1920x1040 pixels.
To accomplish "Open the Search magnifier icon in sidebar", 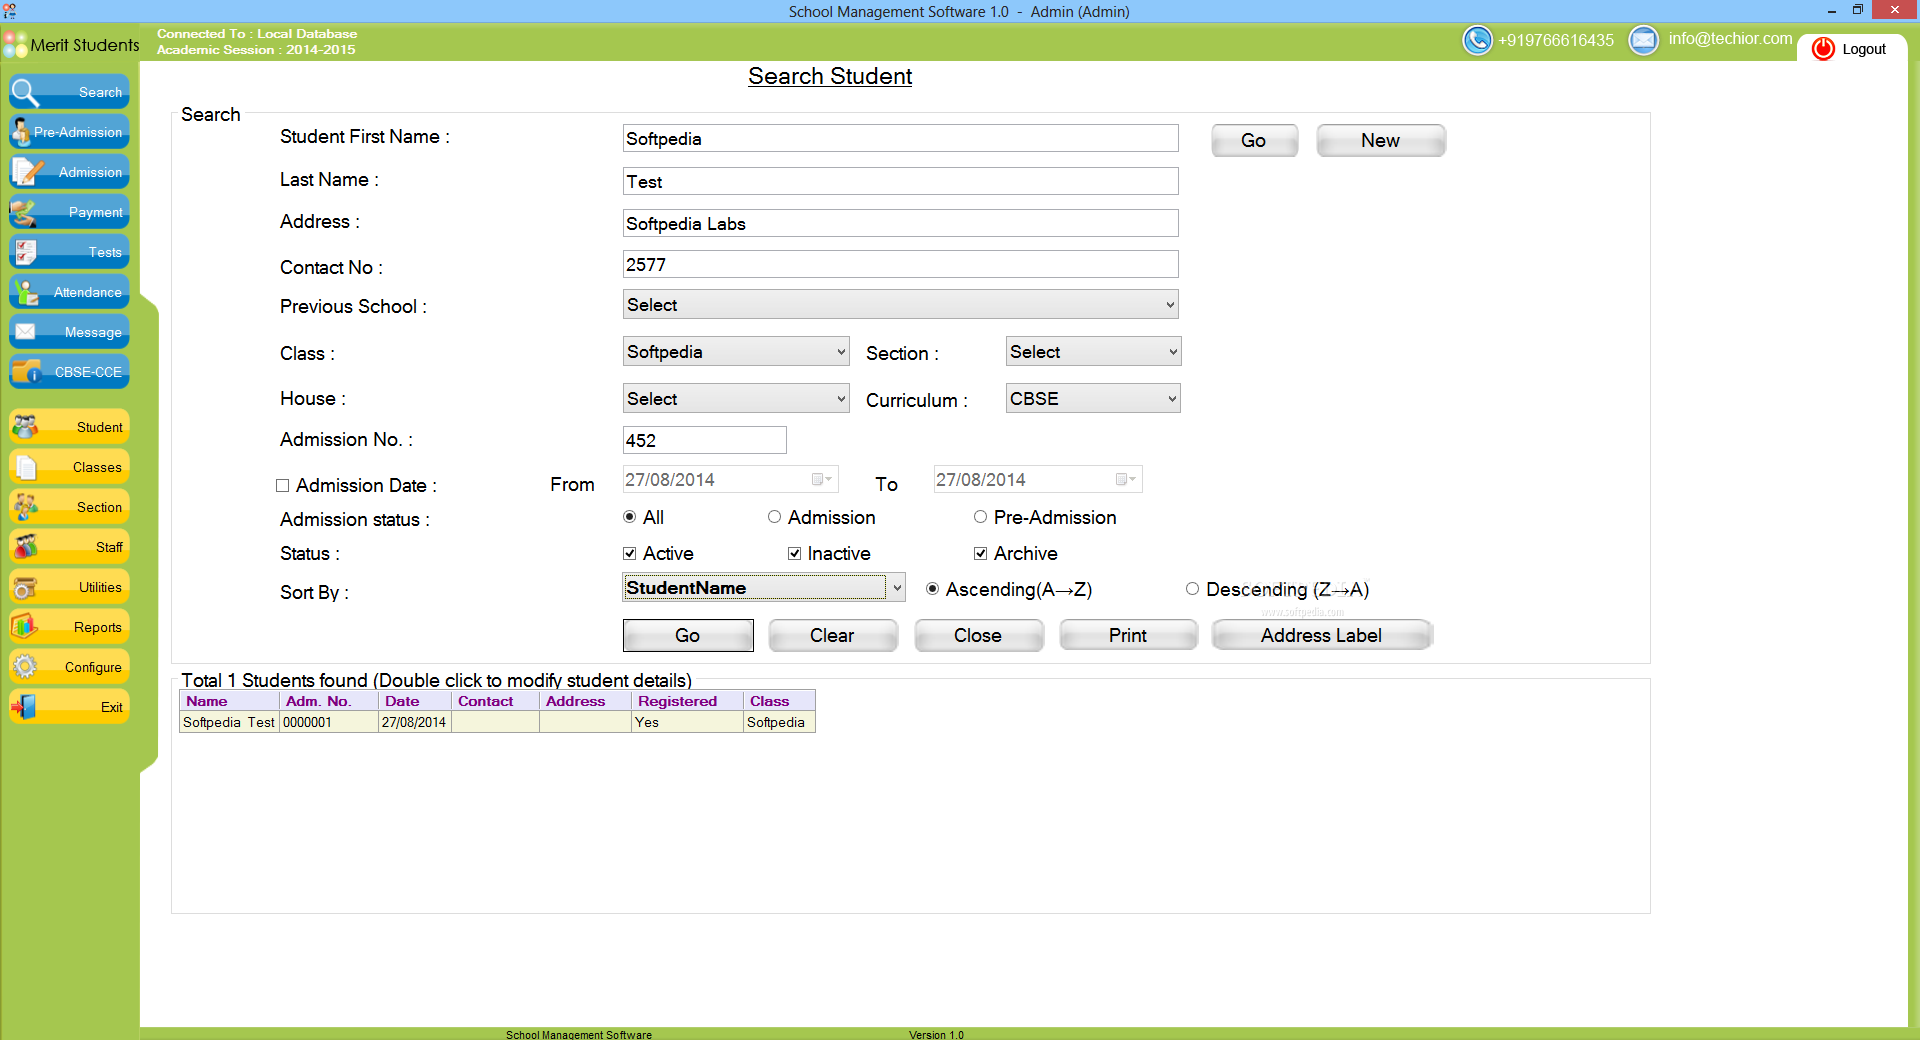I will 25,92.
